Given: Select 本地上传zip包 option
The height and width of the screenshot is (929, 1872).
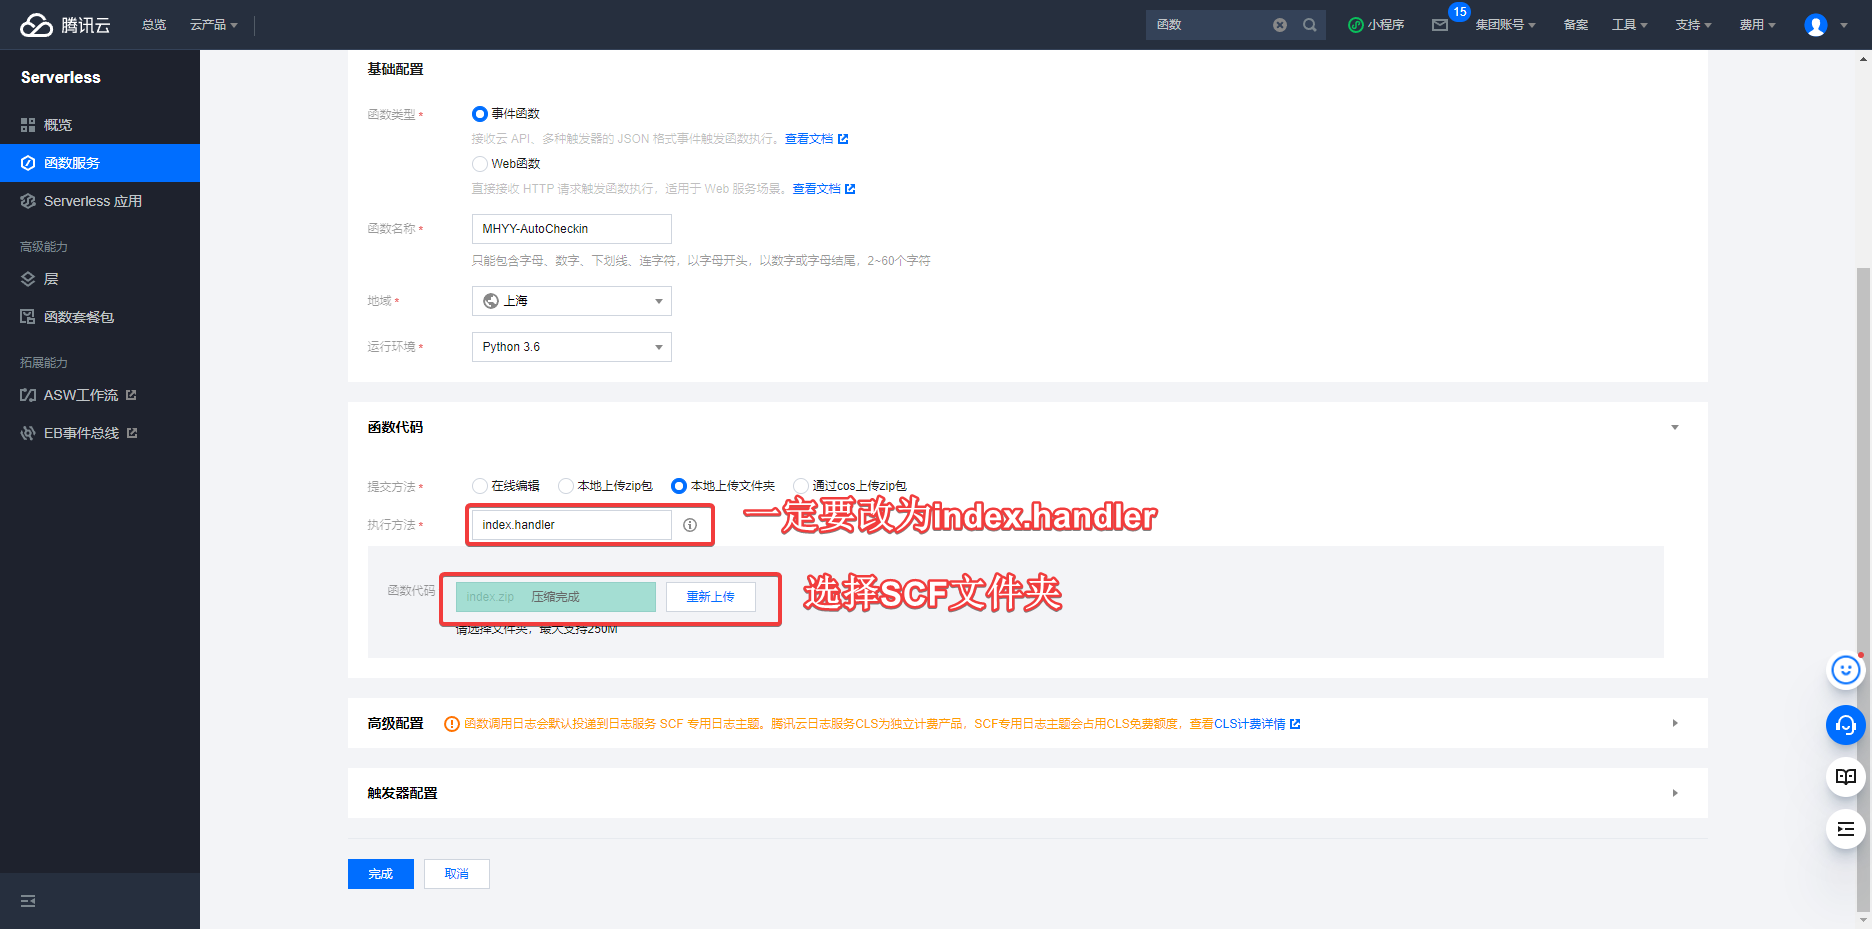Looking at the screenshot, I should click(x=566, y=486).
